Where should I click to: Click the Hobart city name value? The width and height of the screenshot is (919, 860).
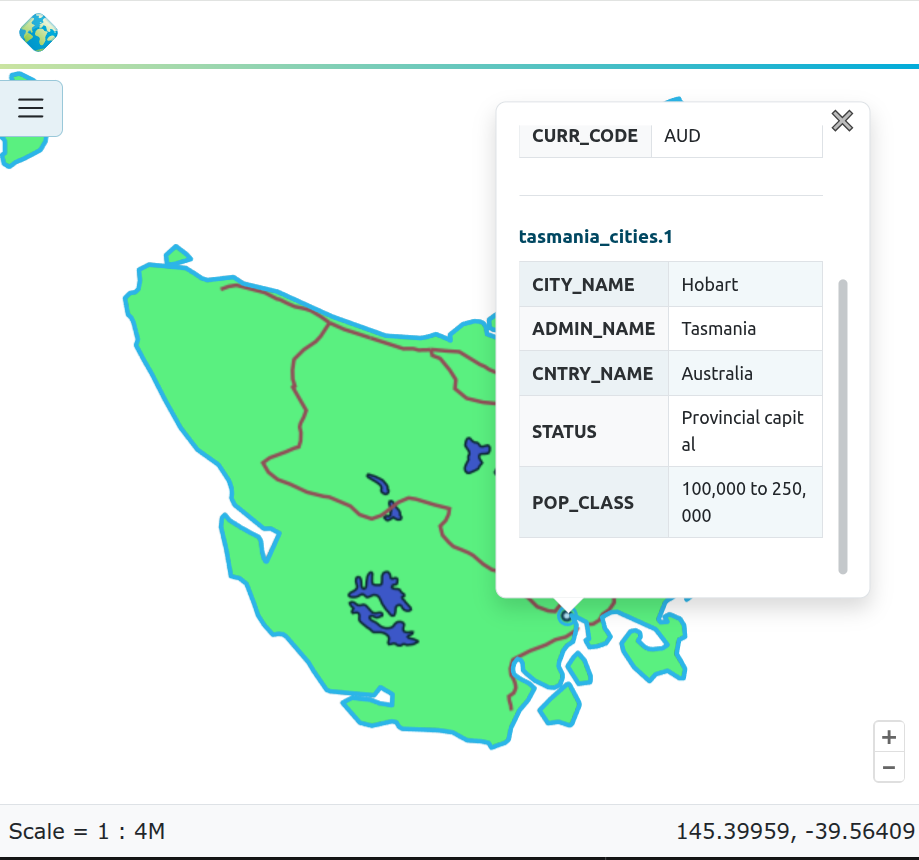tap(709, 285)
